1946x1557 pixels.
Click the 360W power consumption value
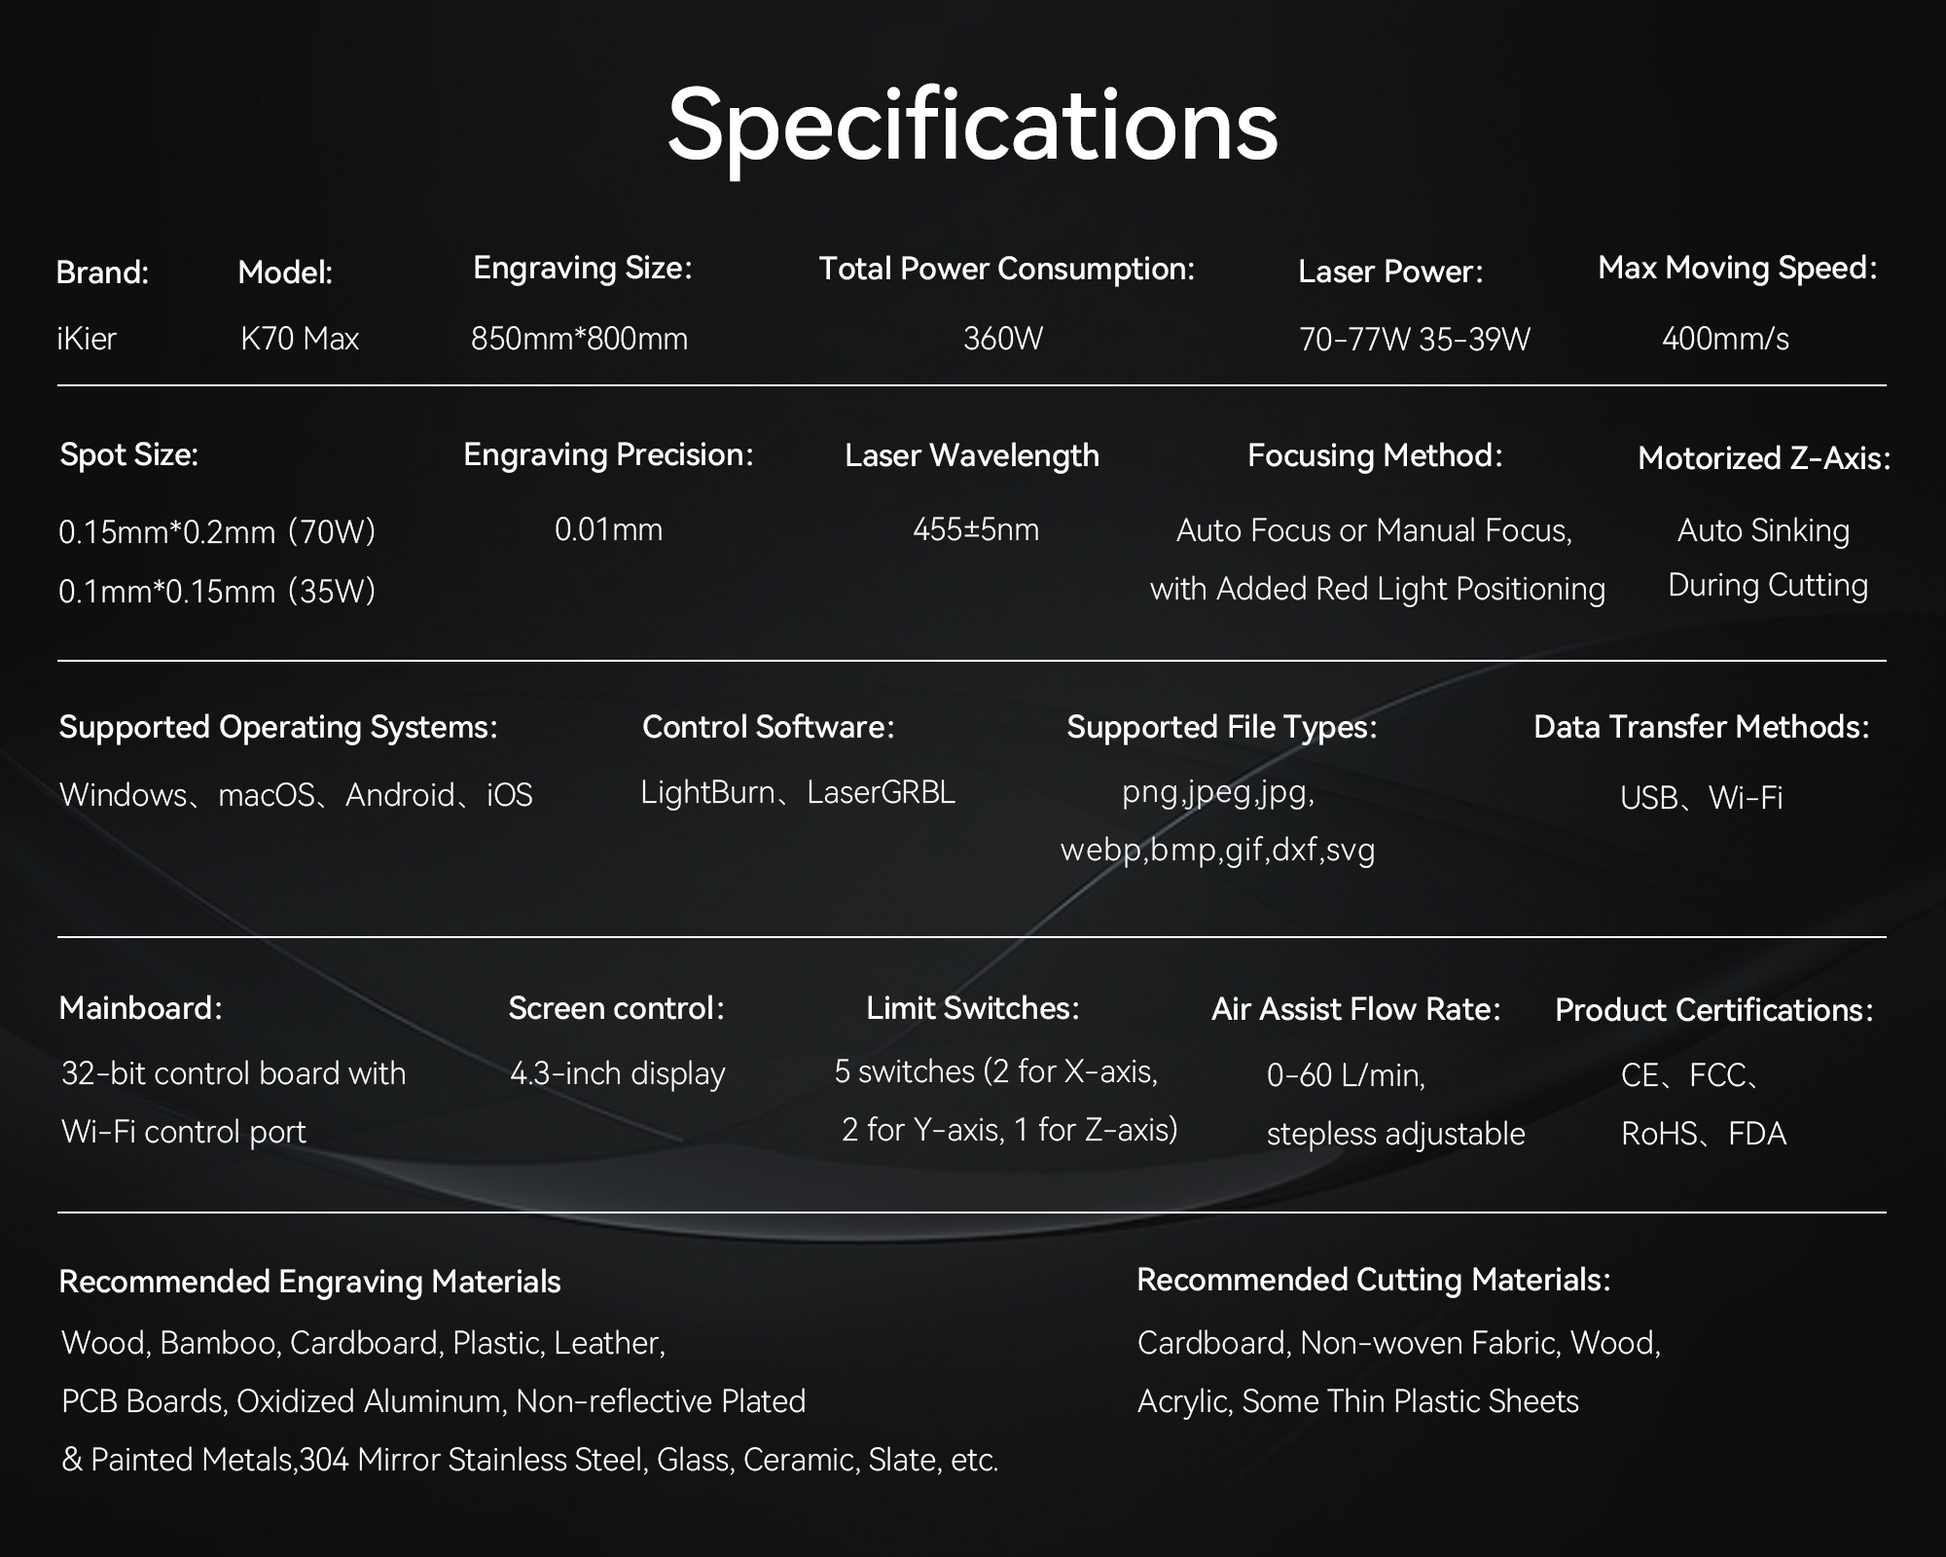pos(1003,339)
